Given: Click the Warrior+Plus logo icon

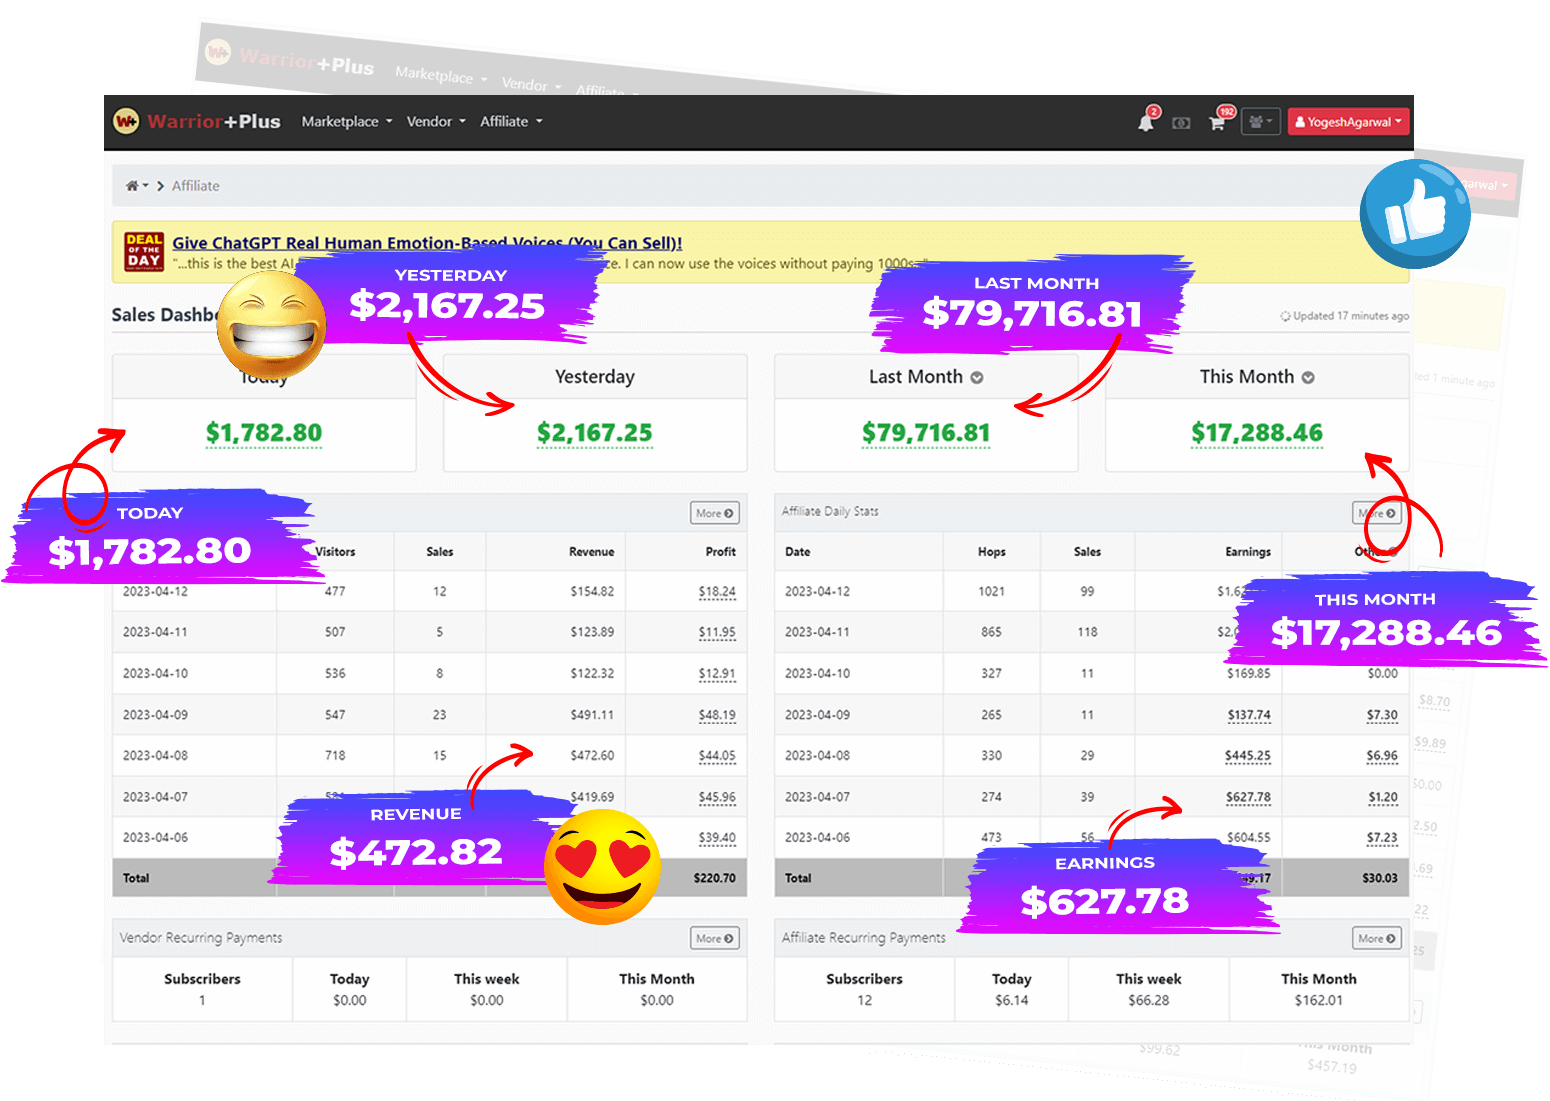Looking at the screenshot, I should [x=126, y=122].
